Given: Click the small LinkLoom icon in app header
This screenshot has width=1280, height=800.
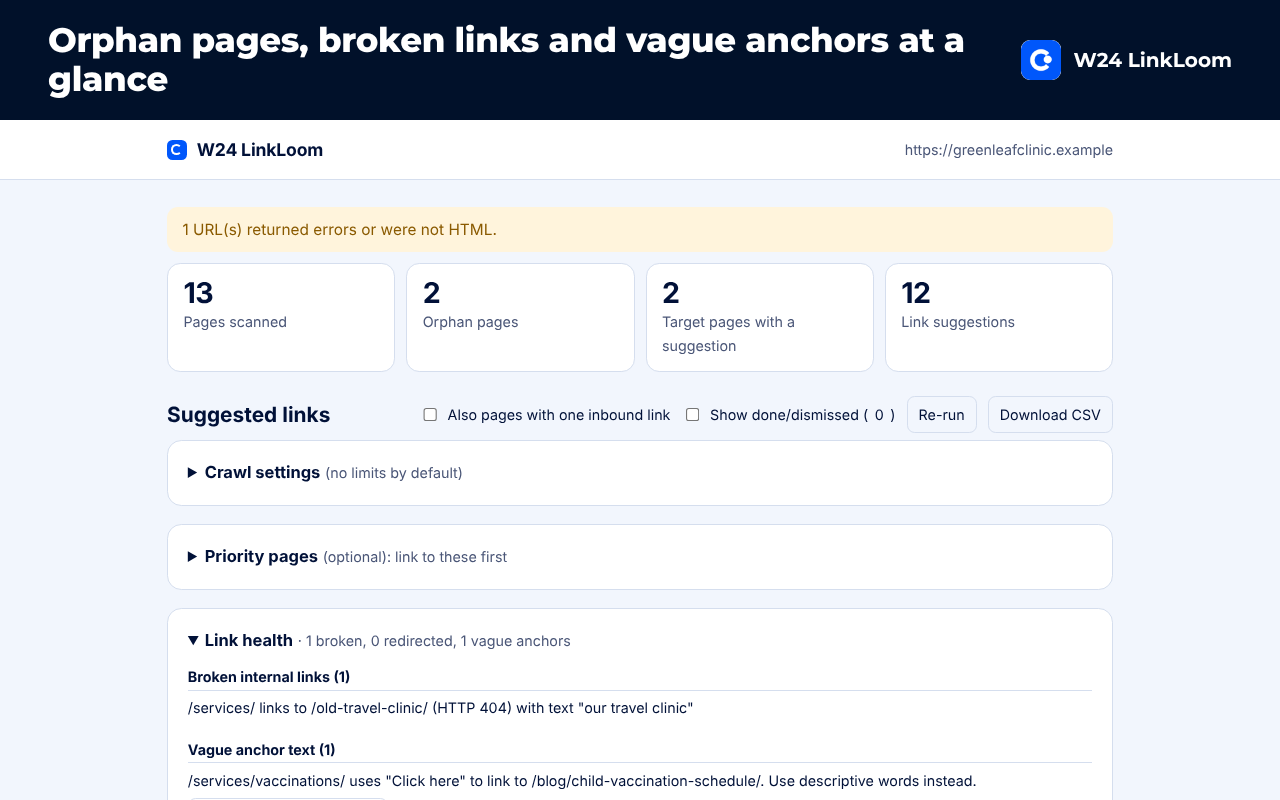Looking at the screenshot, I should [177, 150].
